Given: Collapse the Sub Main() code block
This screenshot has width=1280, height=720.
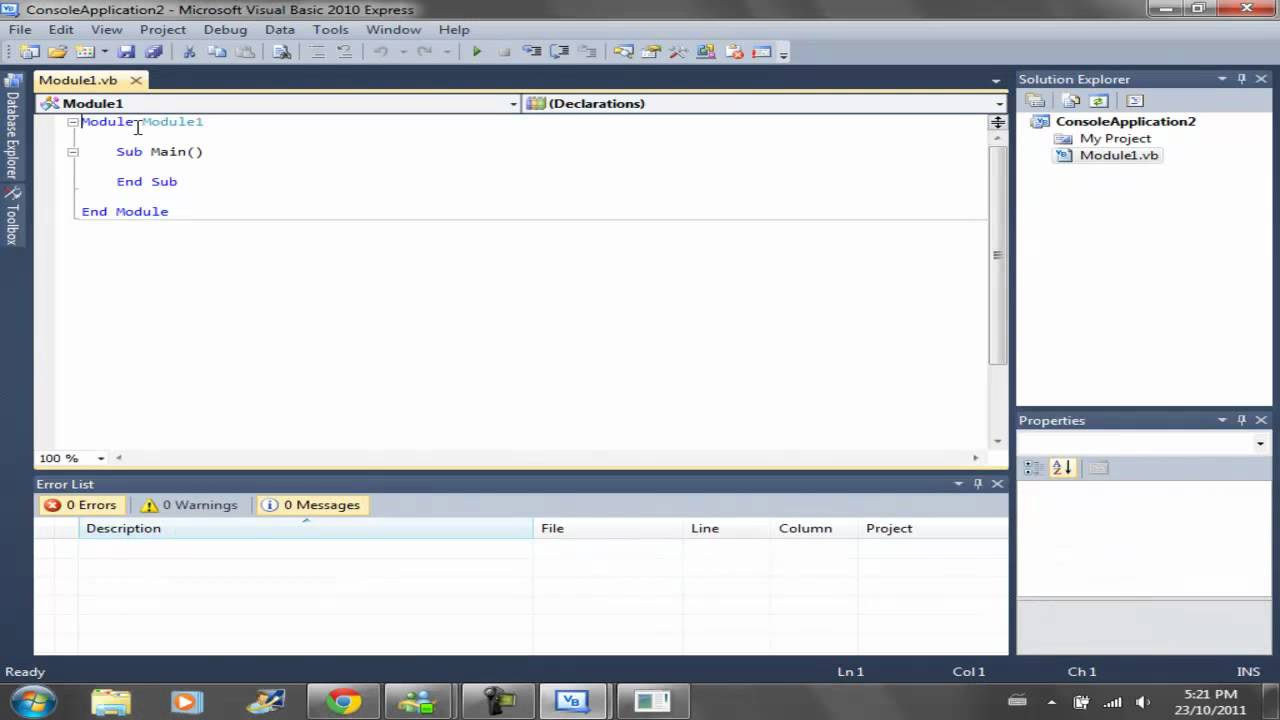Looking at the screenshot, I should point(72,152).
